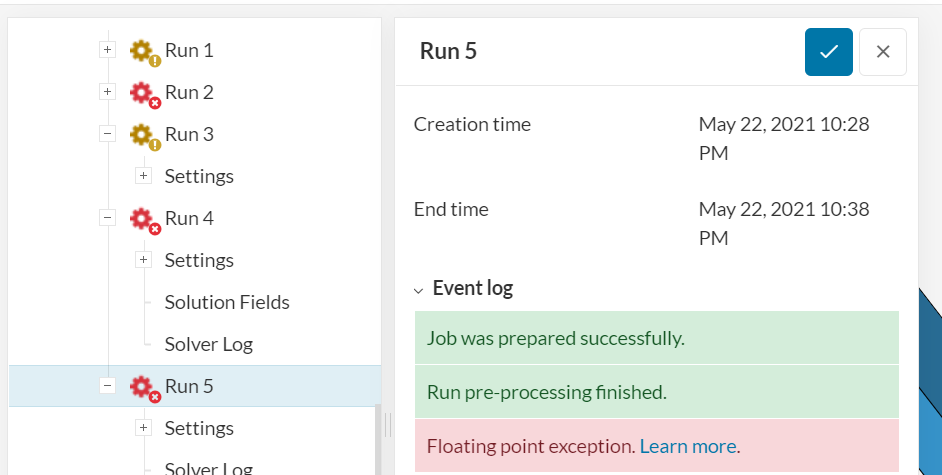Click the Run 5 failed gear icon
Screen dimensions: 942x475
coord(143,387)
